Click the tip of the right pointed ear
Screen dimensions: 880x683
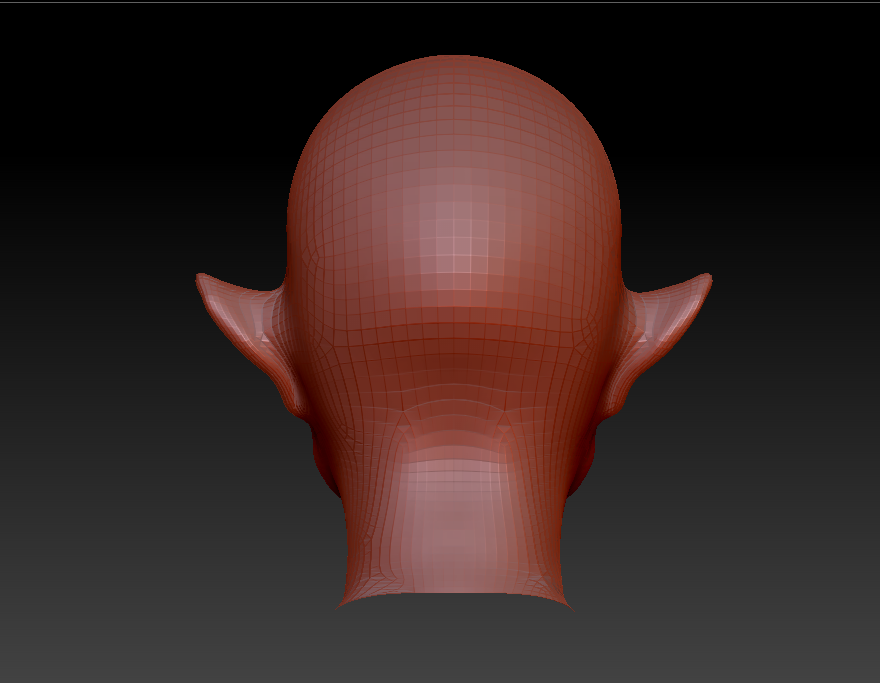click(x=706, y=278)
